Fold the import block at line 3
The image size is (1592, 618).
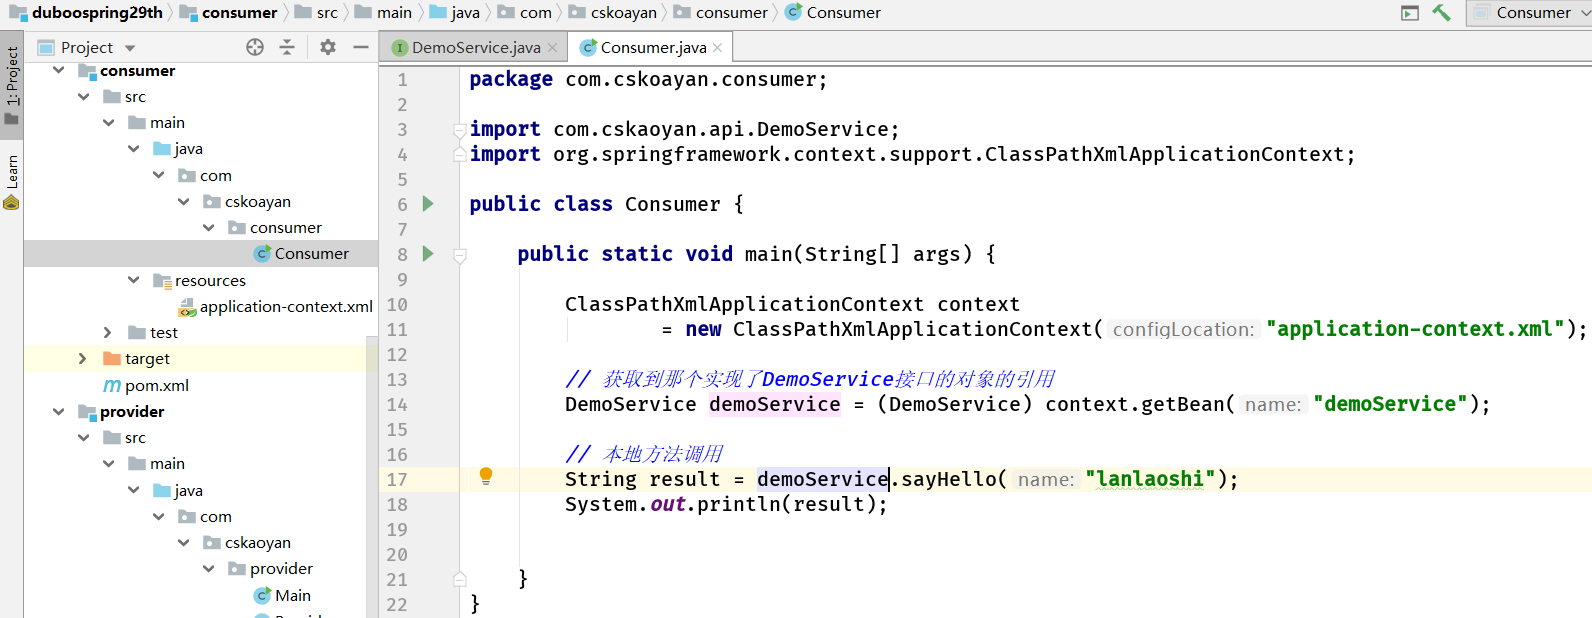(x=460, y=130)
